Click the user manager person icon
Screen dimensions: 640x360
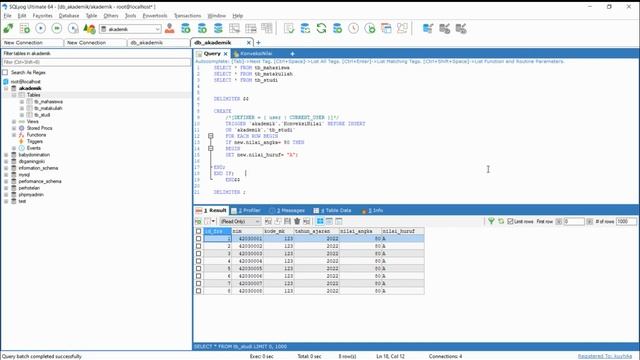[170, 28]
